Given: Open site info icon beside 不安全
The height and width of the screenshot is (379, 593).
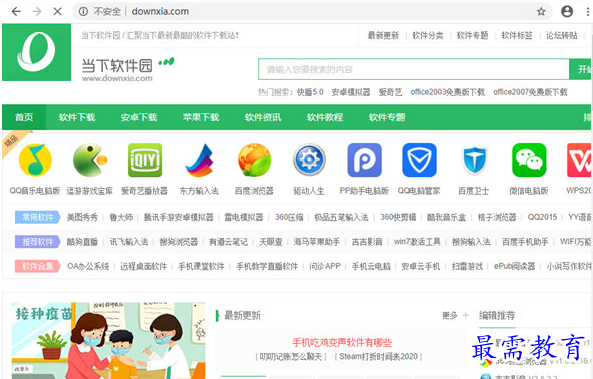Looking at the screenshot, I should pyautogui.click(x=83, y=12).
